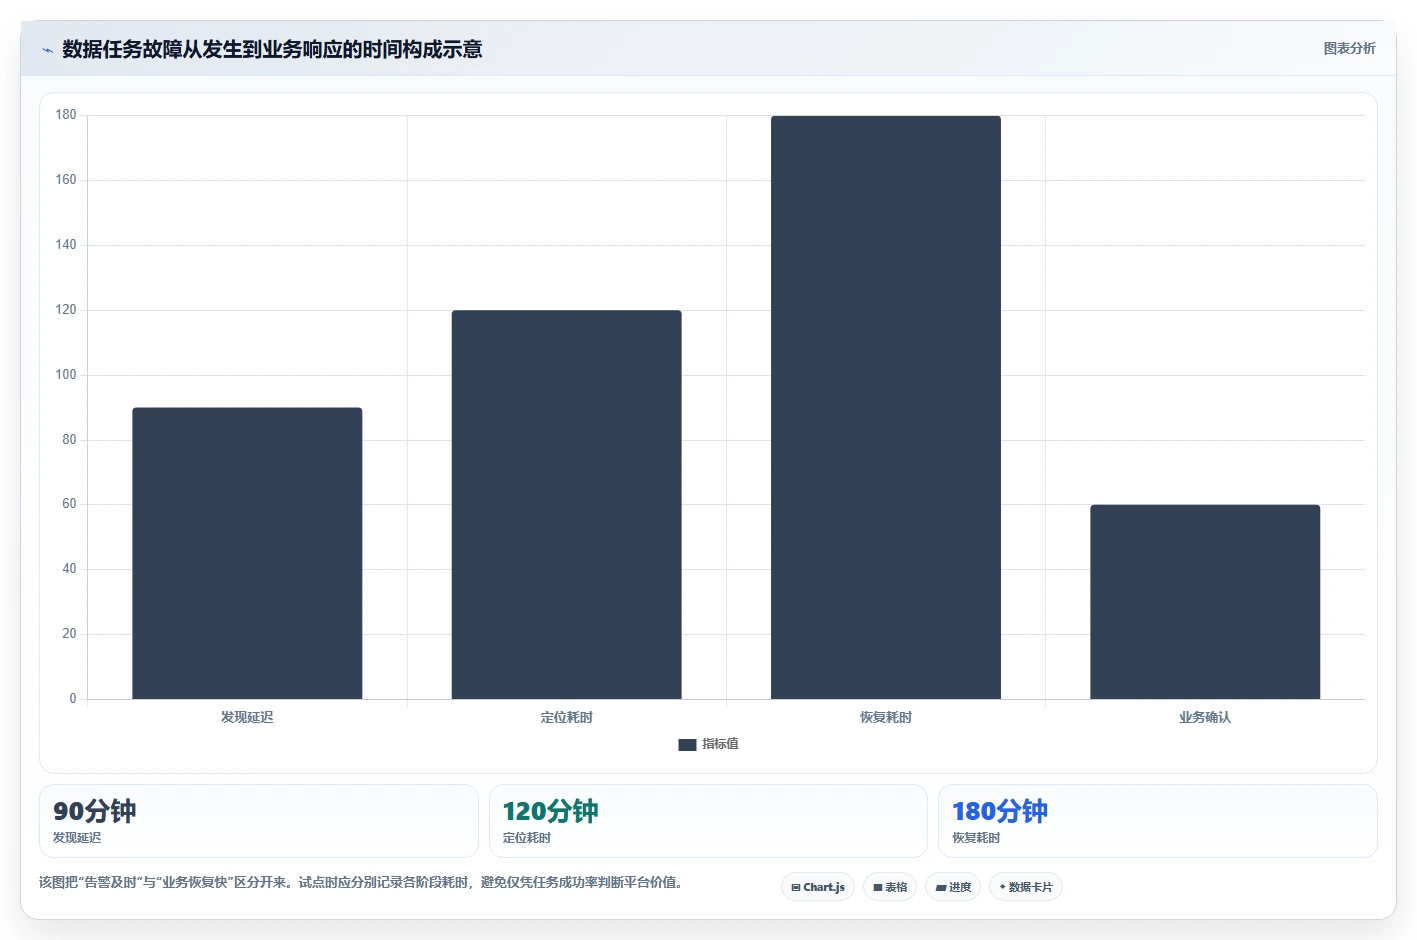
Task: Click the 定位耗时 caption under 120分钟
Action: [526, 838]
